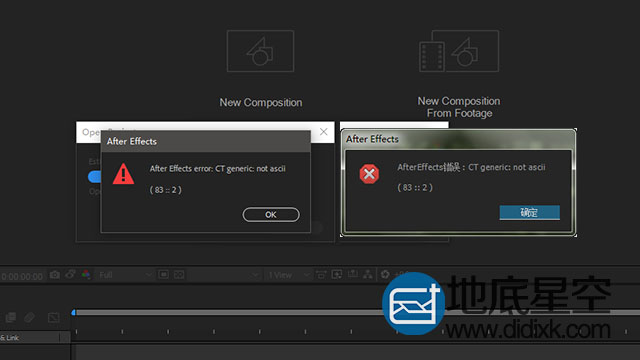Toggle the blue switch in Open Project dialog
Screen dimensions: 640x360
point(95,177)
